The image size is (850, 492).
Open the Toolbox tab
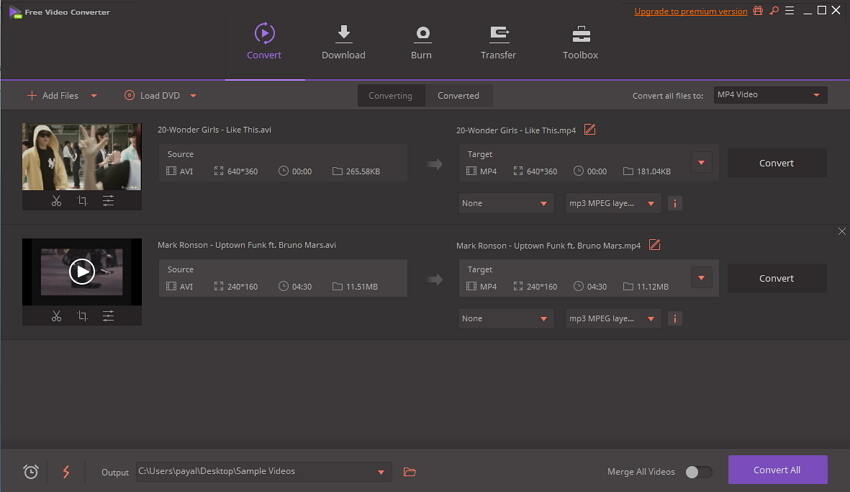pos(580,43)
